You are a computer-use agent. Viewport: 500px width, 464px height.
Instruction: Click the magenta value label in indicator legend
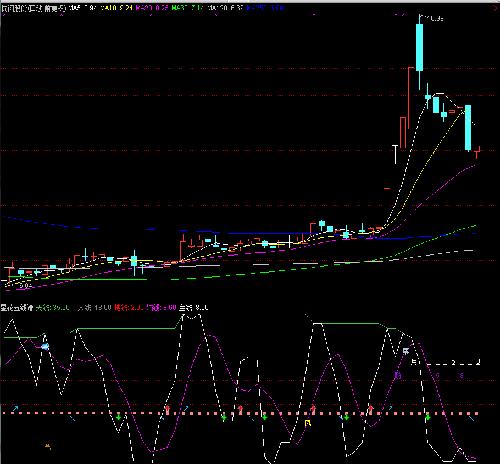[x=161, y=308]
